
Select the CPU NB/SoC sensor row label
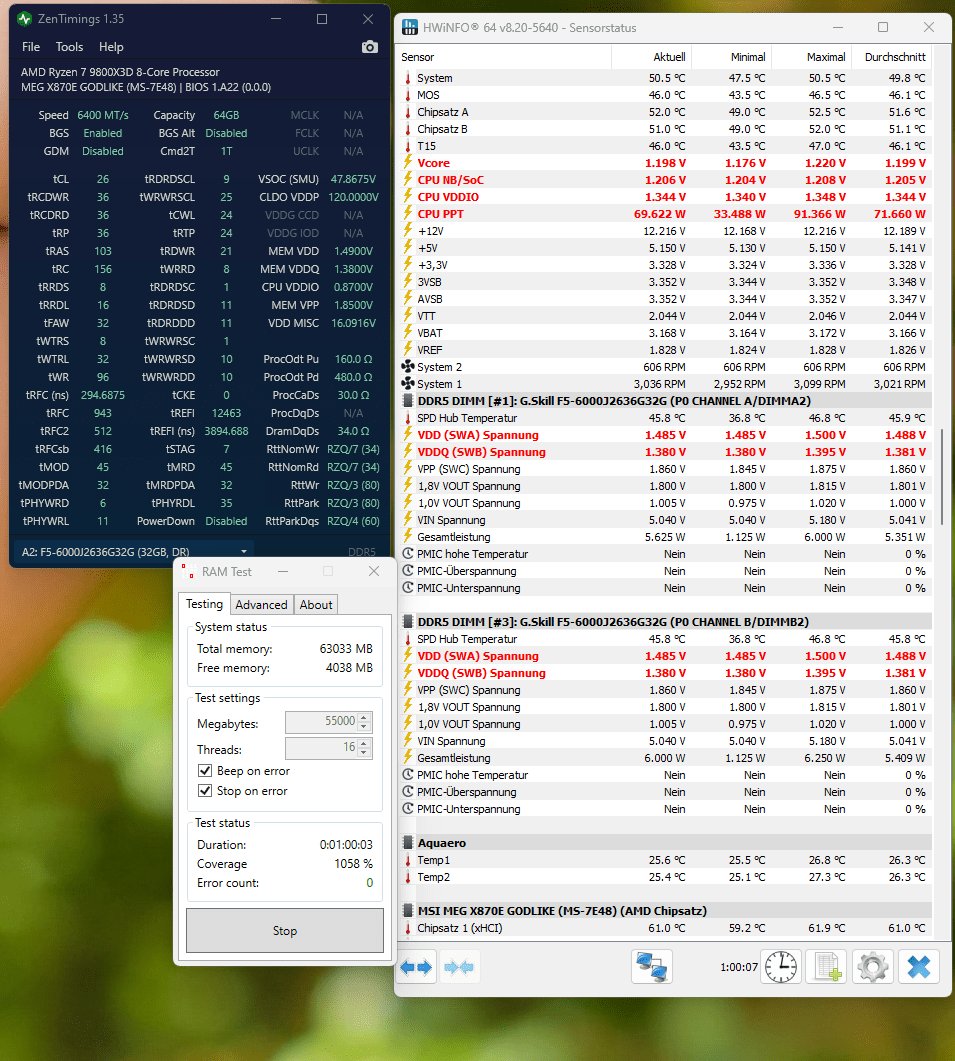pyautogui.click(x=451, y=179)
